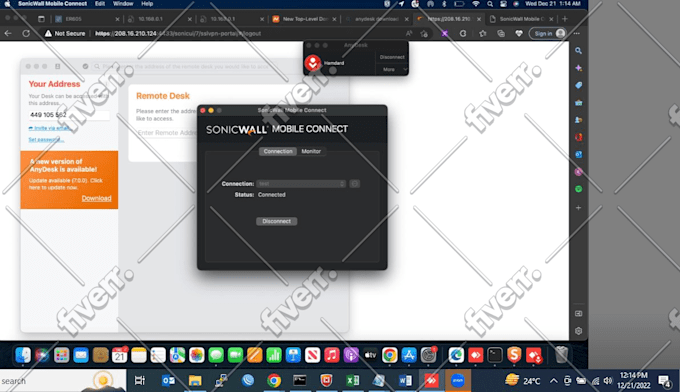Image resolution: width=680 pixels, height=392 pixels.
Task: Open Zoom from the Windows taskbar
Action: [458, 381]
